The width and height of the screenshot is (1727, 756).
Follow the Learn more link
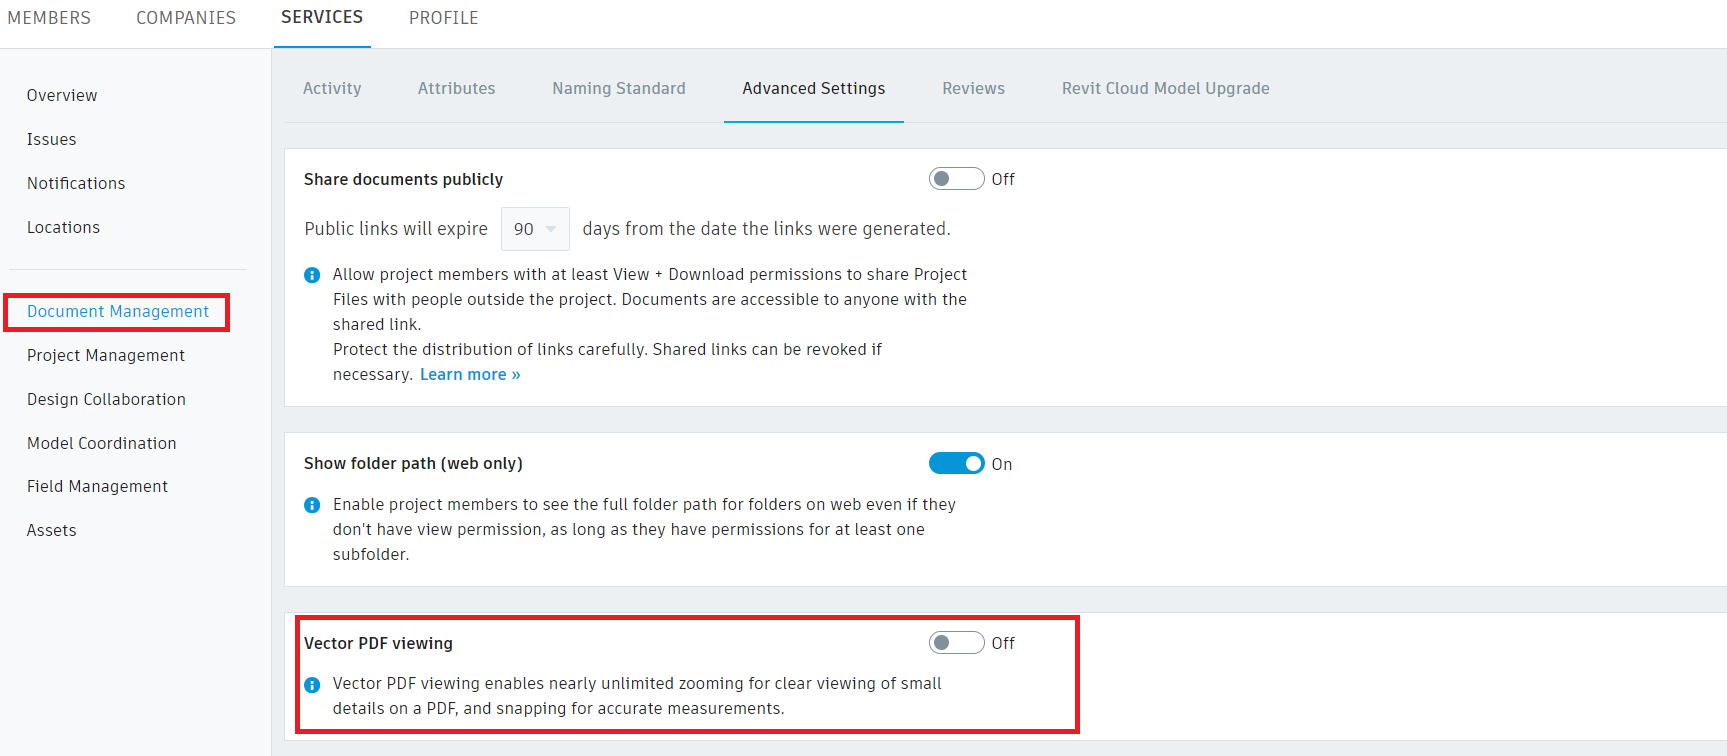click(x=470, y=375)
